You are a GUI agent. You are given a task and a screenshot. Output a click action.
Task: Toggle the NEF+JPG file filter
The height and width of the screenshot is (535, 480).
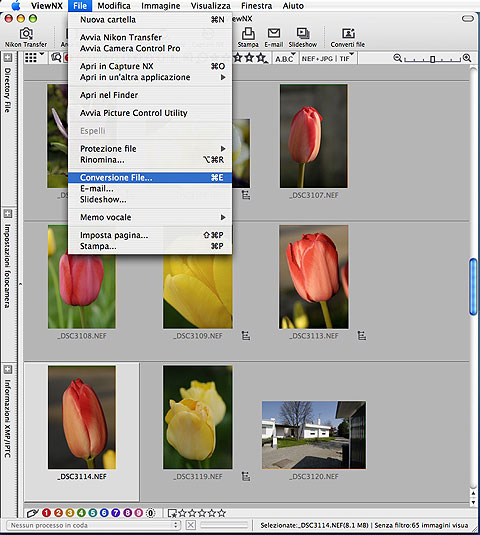pyautogui.click(x=317, y=59)
